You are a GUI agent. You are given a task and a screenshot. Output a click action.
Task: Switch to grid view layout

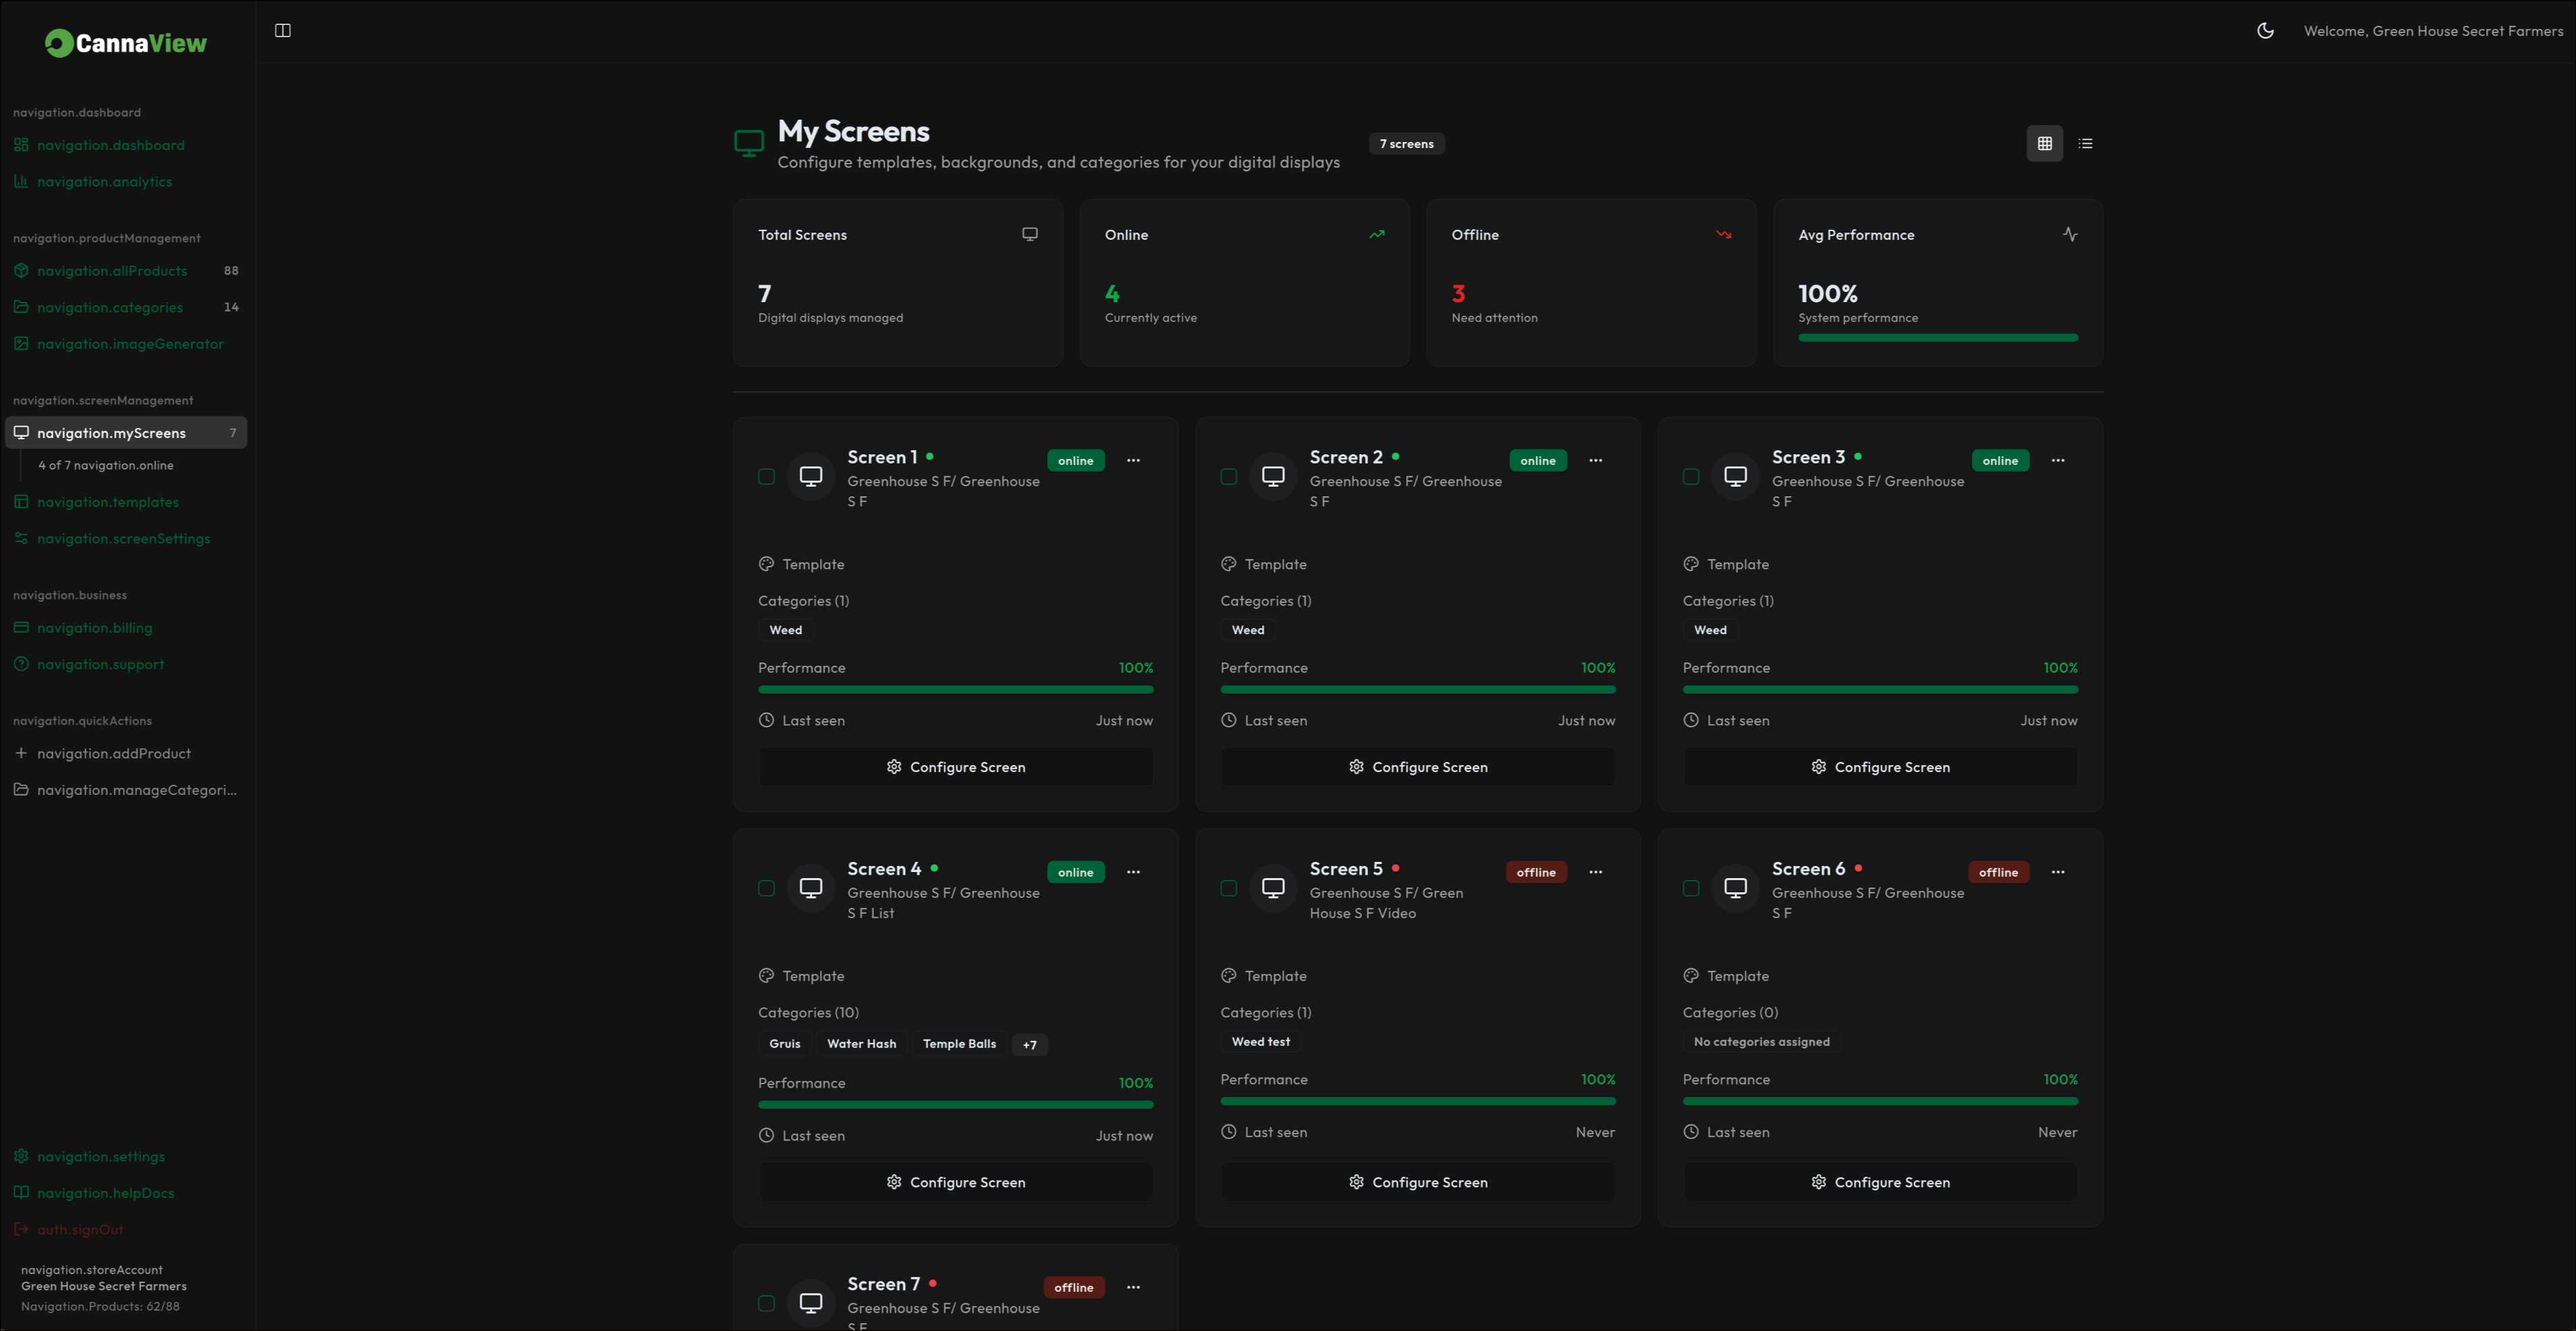pos(2044,144)
